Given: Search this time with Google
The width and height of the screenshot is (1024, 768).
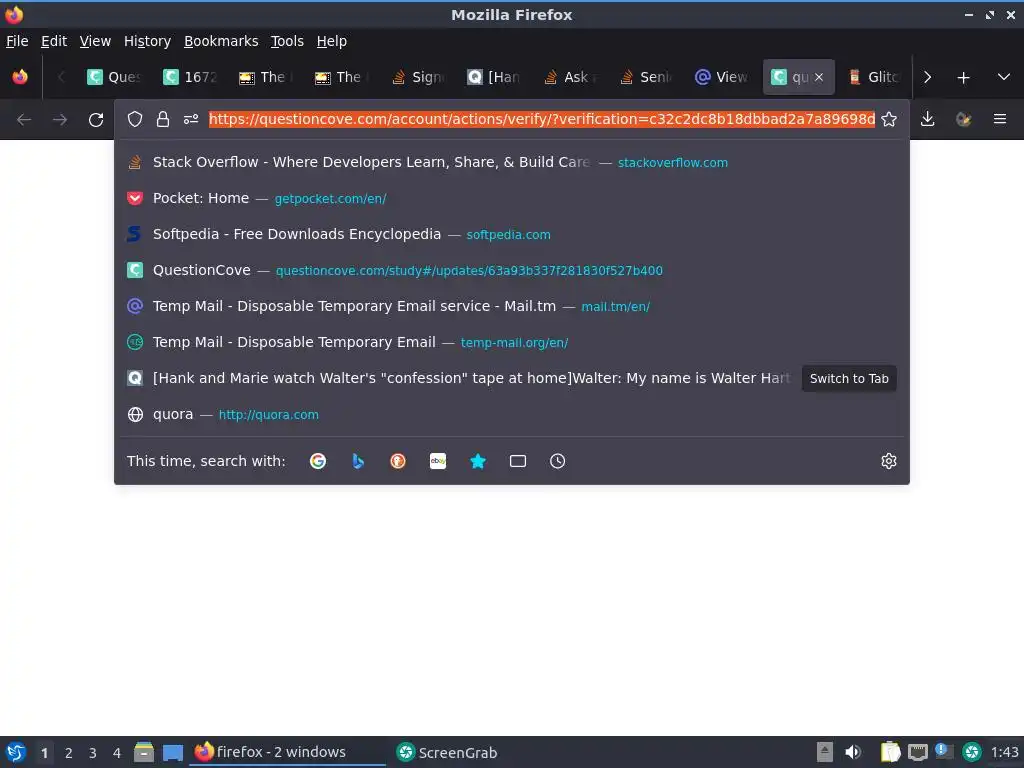Looking at the screenshot, I should click(318, 461).
